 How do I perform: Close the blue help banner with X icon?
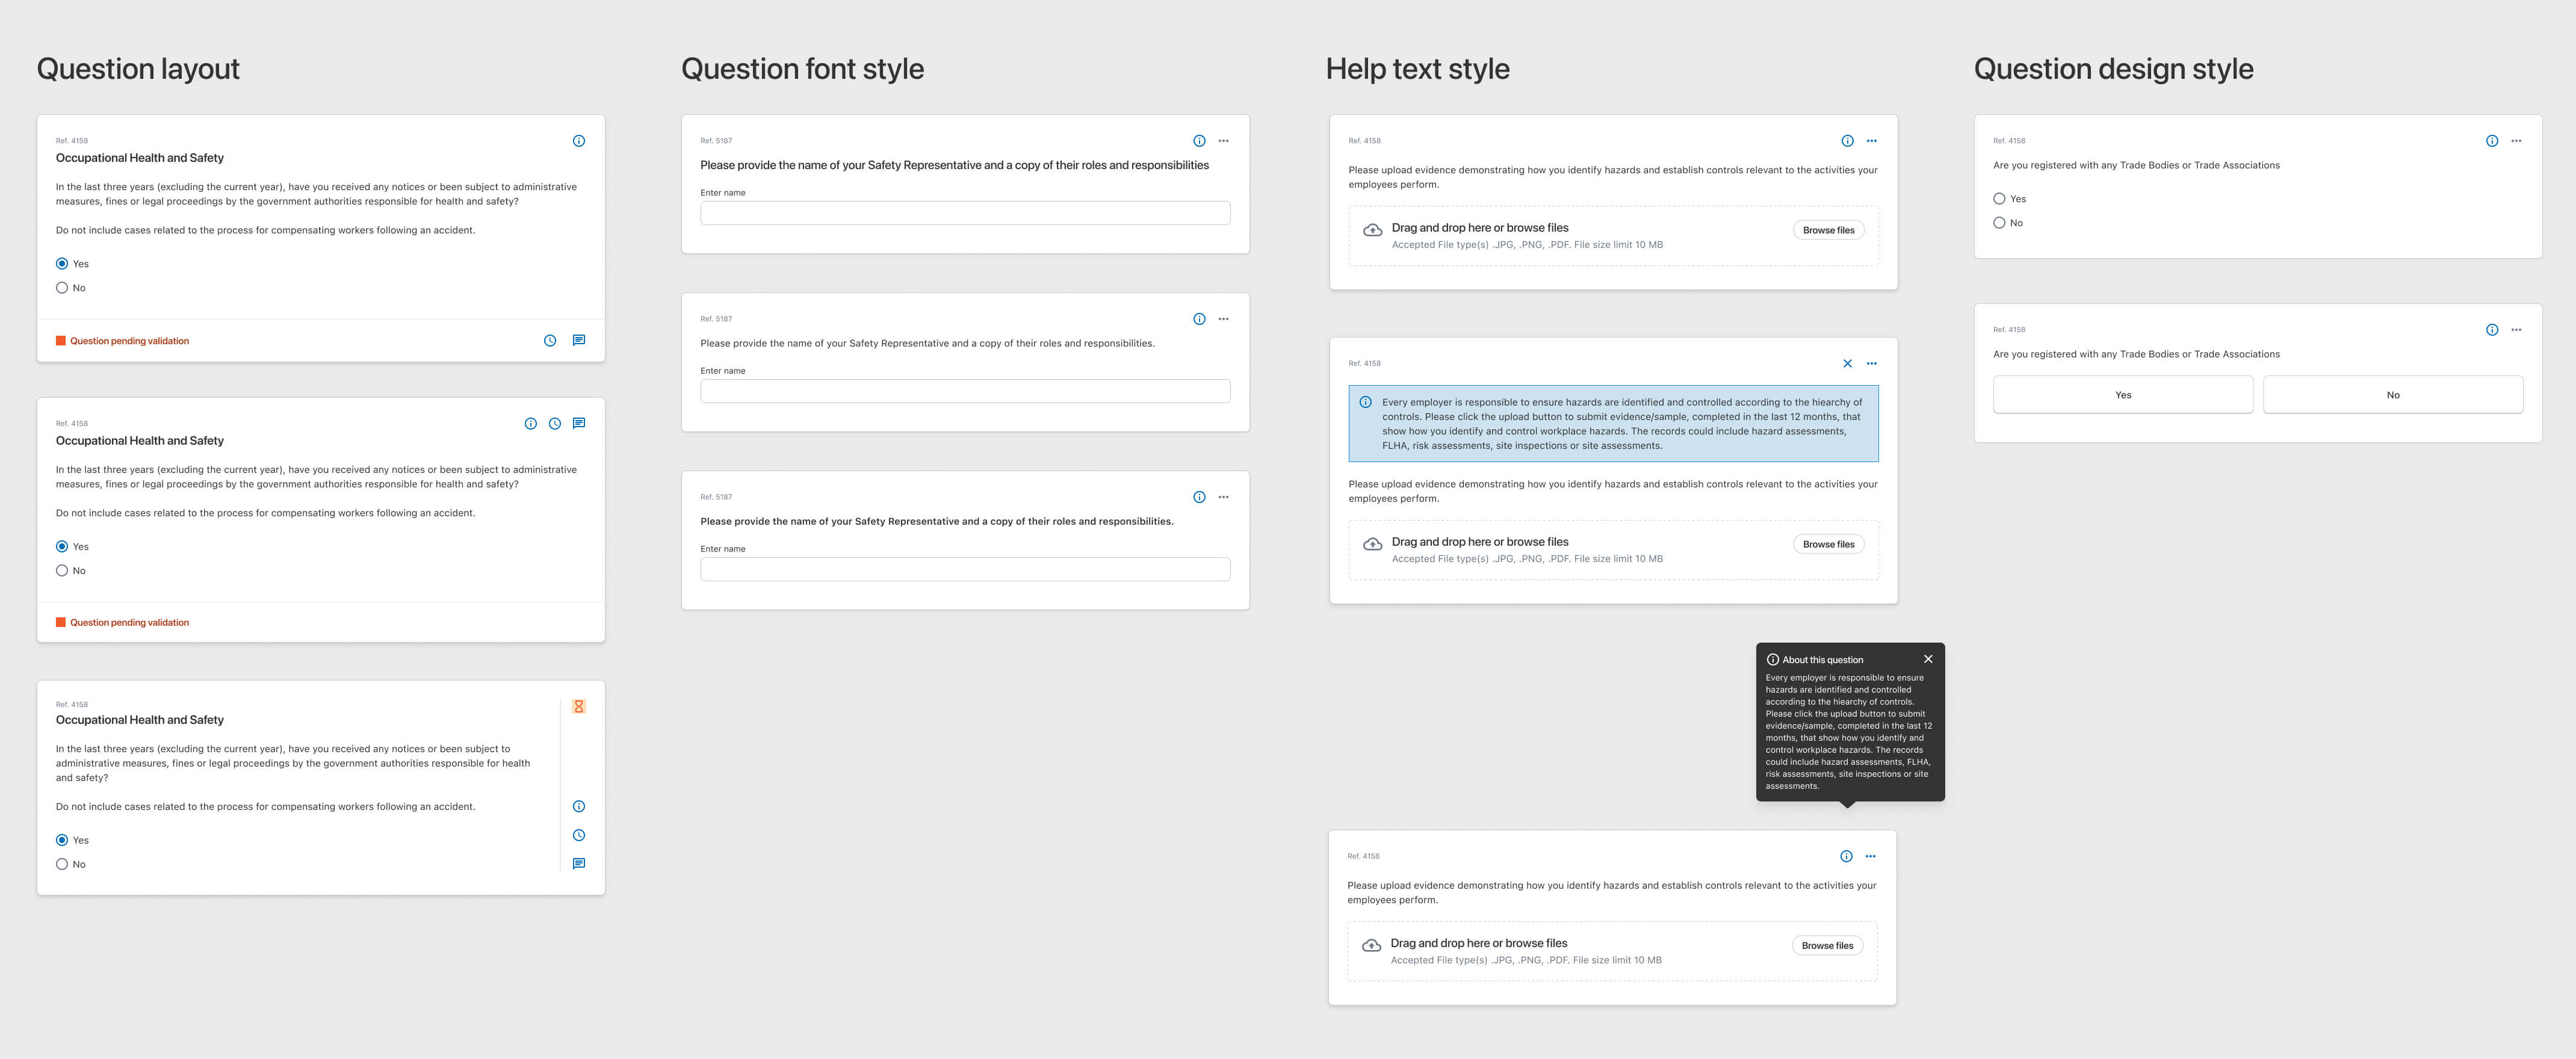[x=1847, y=364]
